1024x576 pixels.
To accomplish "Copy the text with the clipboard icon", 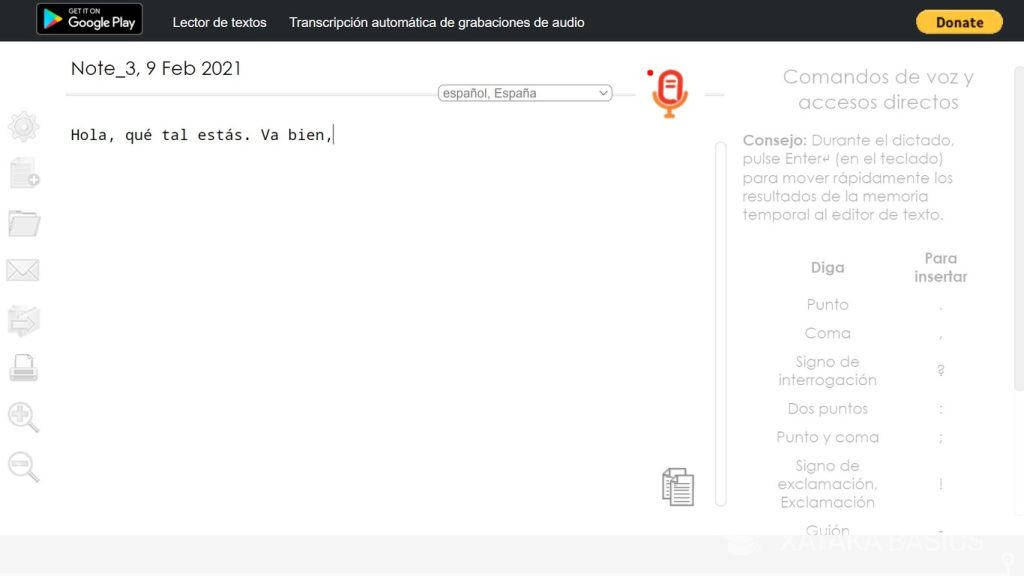I will (x=678, y=487).
